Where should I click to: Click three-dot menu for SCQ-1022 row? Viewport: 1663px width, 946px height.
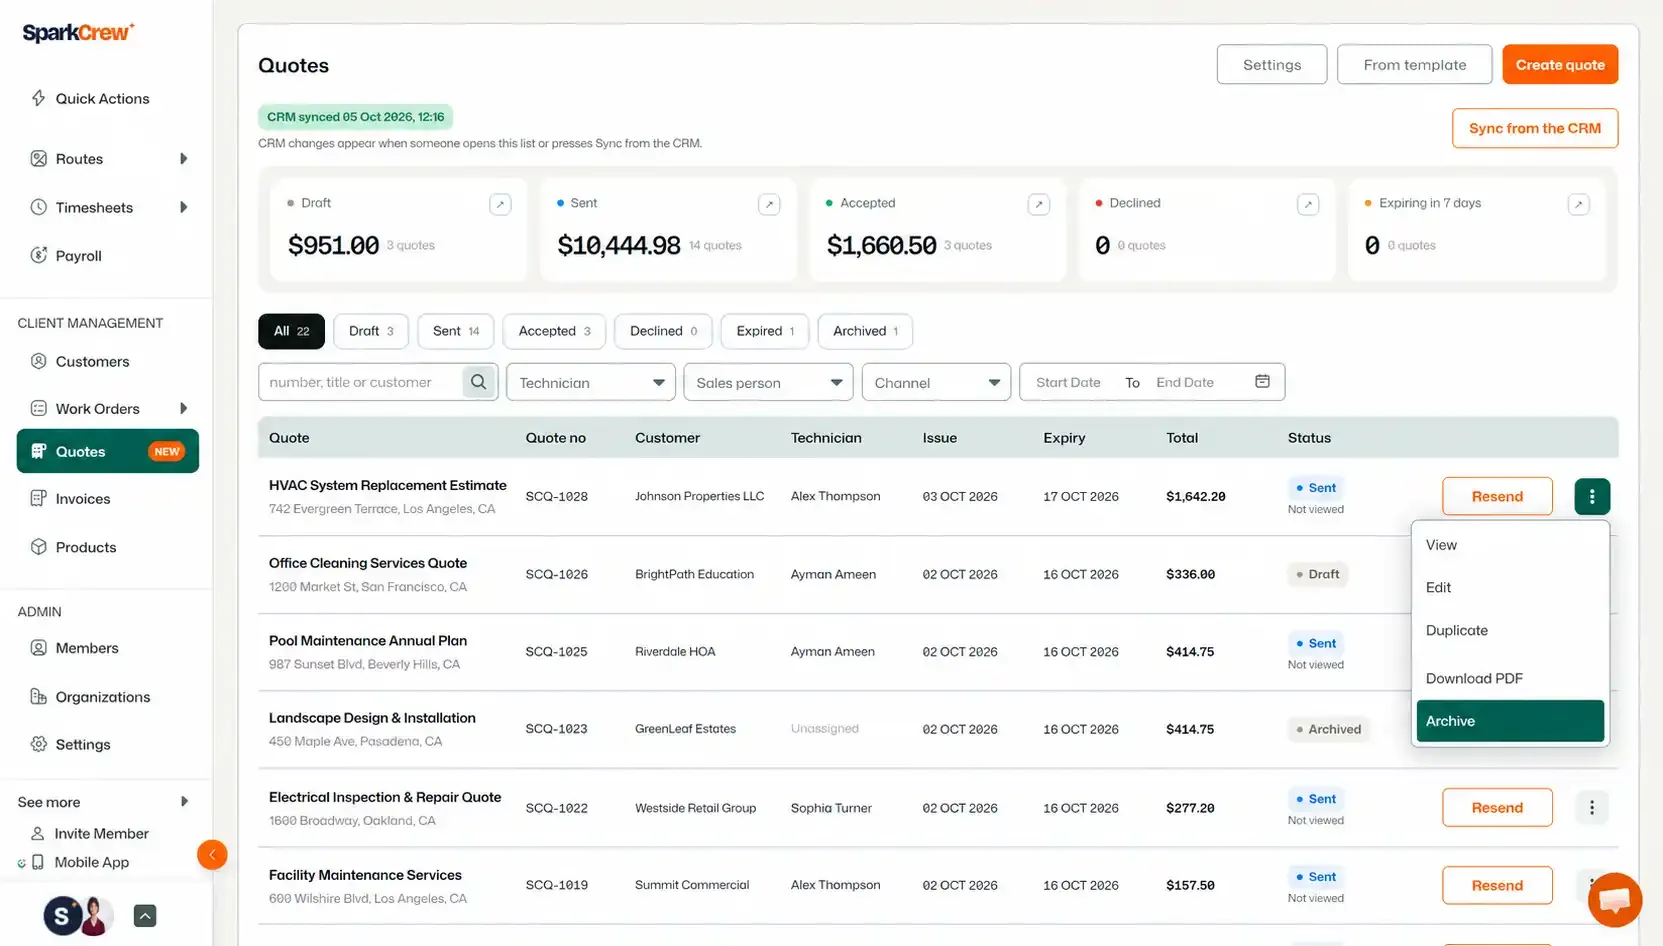point(1592,807)
